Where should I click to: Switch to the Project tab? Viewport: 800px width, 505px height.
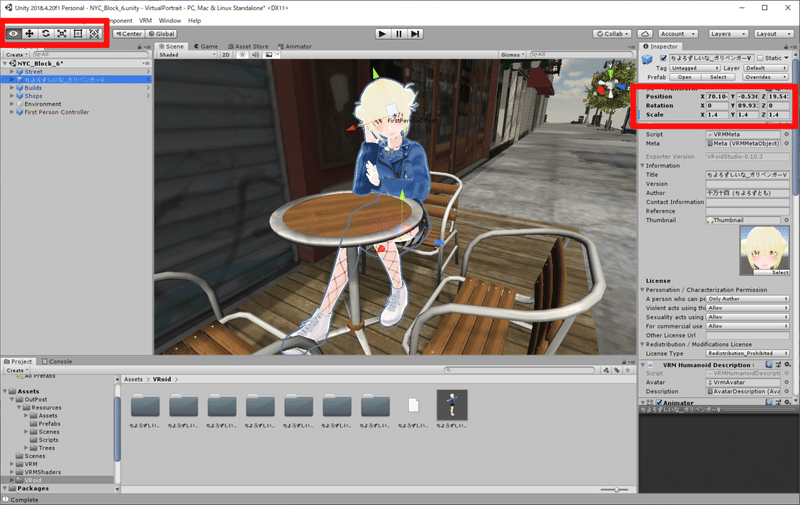pos(18,361)
